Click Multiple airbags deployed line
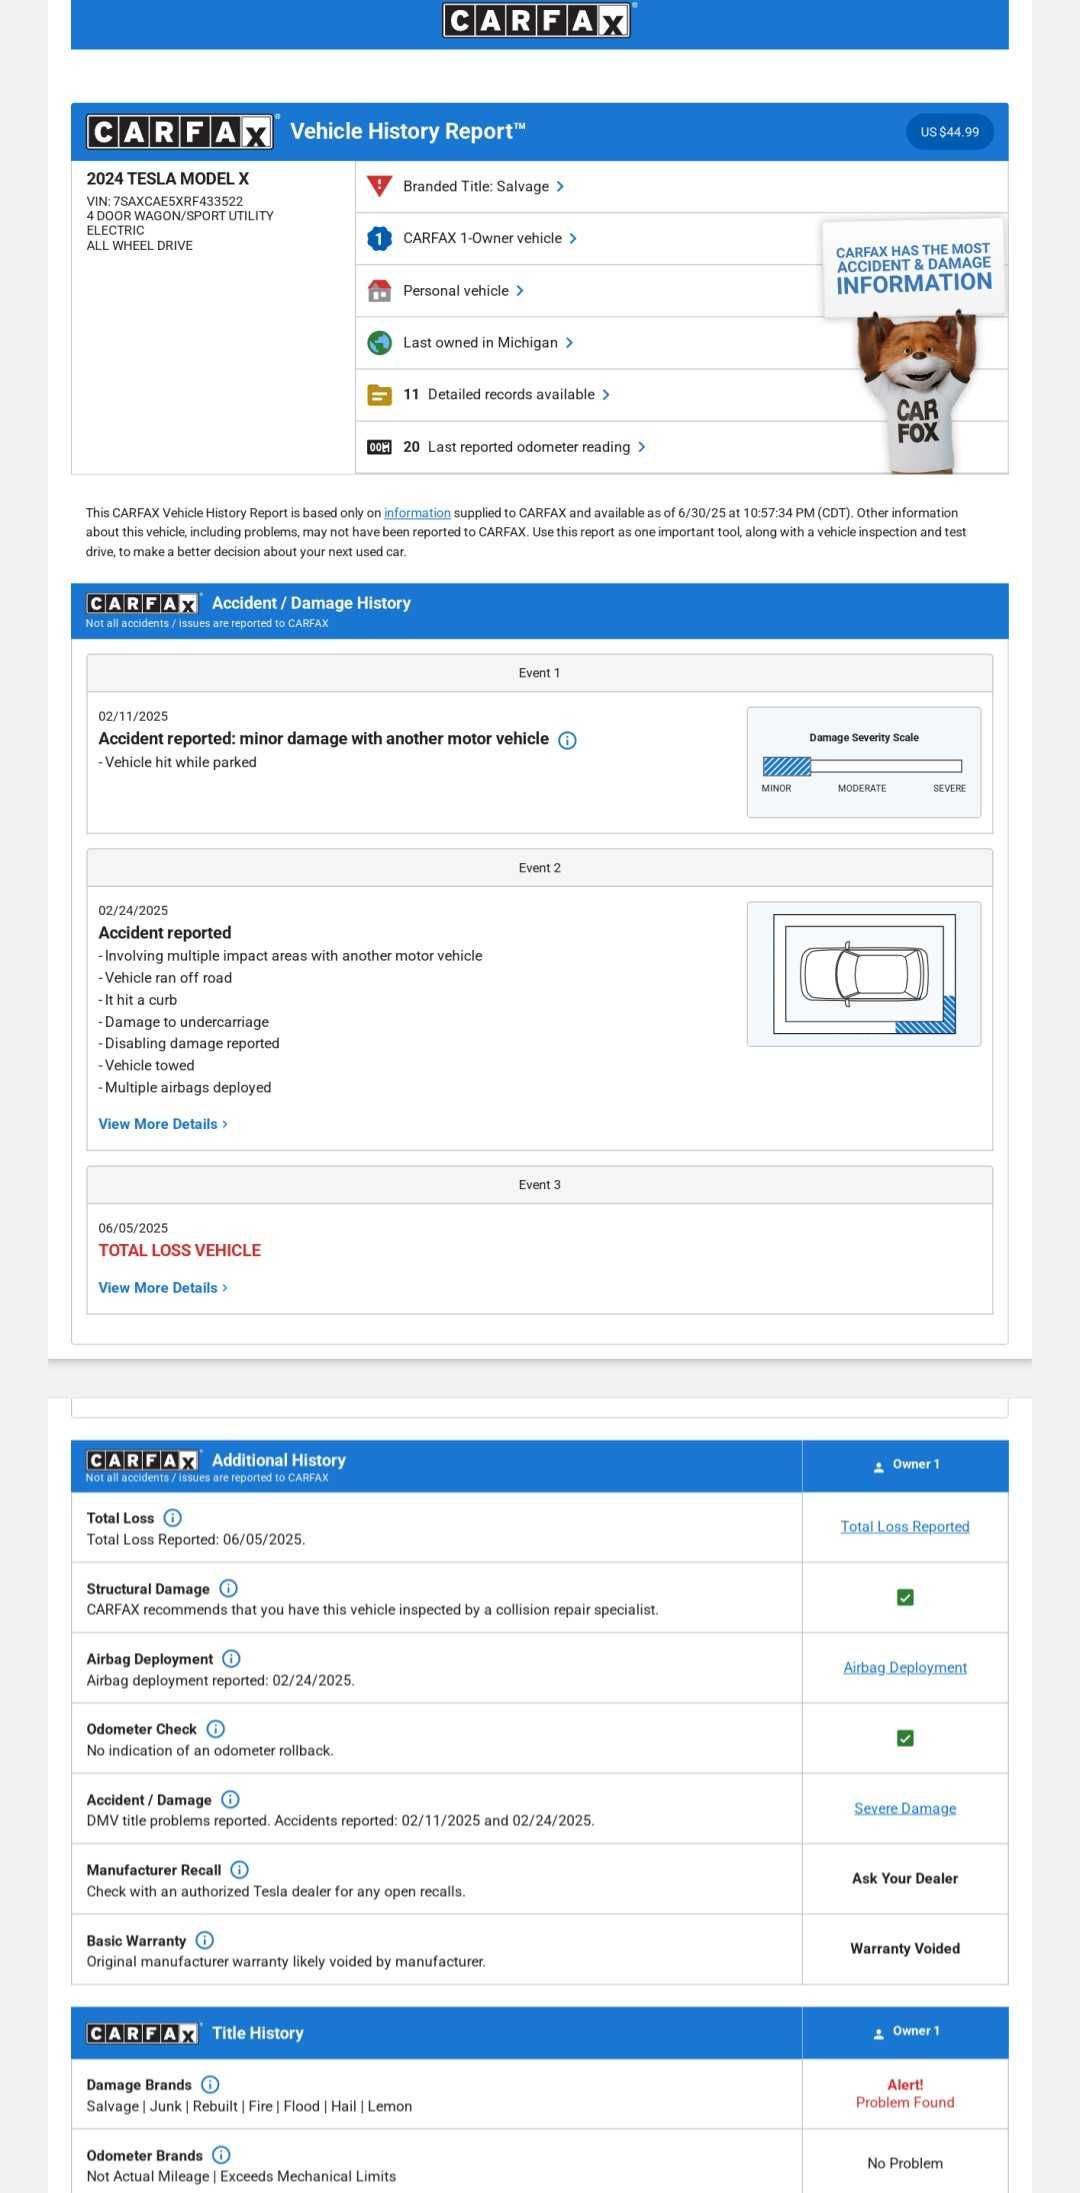This screenshot has width=1080, height=2193. point(185,1088)
